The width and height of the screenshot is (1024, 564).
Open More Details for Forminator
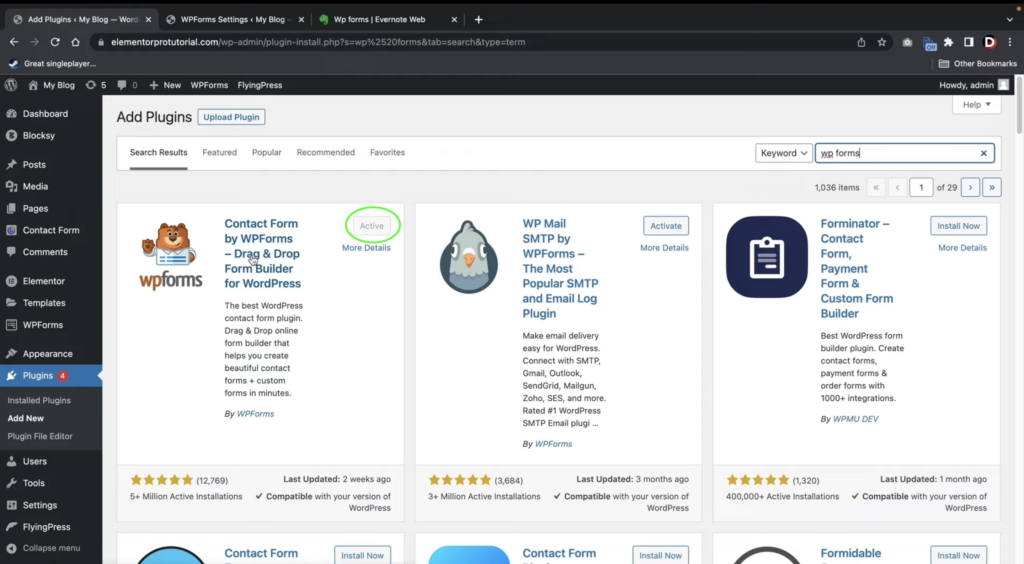962,247
